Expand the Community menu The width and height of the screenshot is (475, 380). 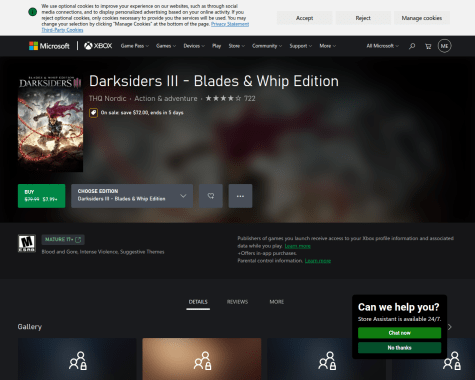click(267, 46)
